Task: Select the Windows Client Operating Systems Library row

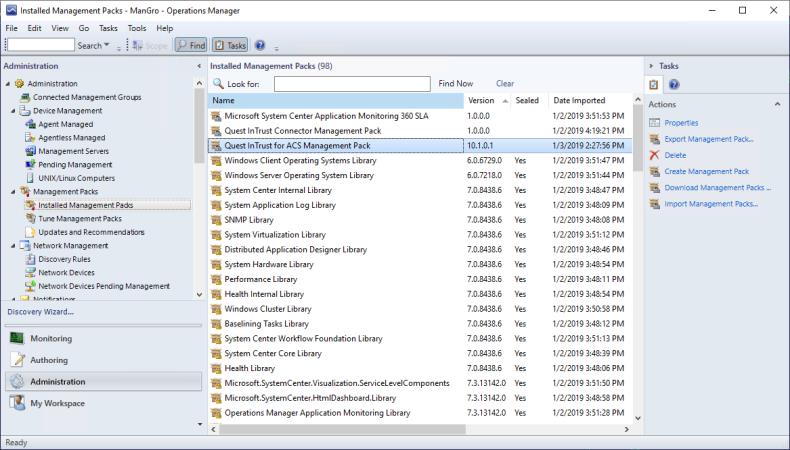Action: click(420, 161)
